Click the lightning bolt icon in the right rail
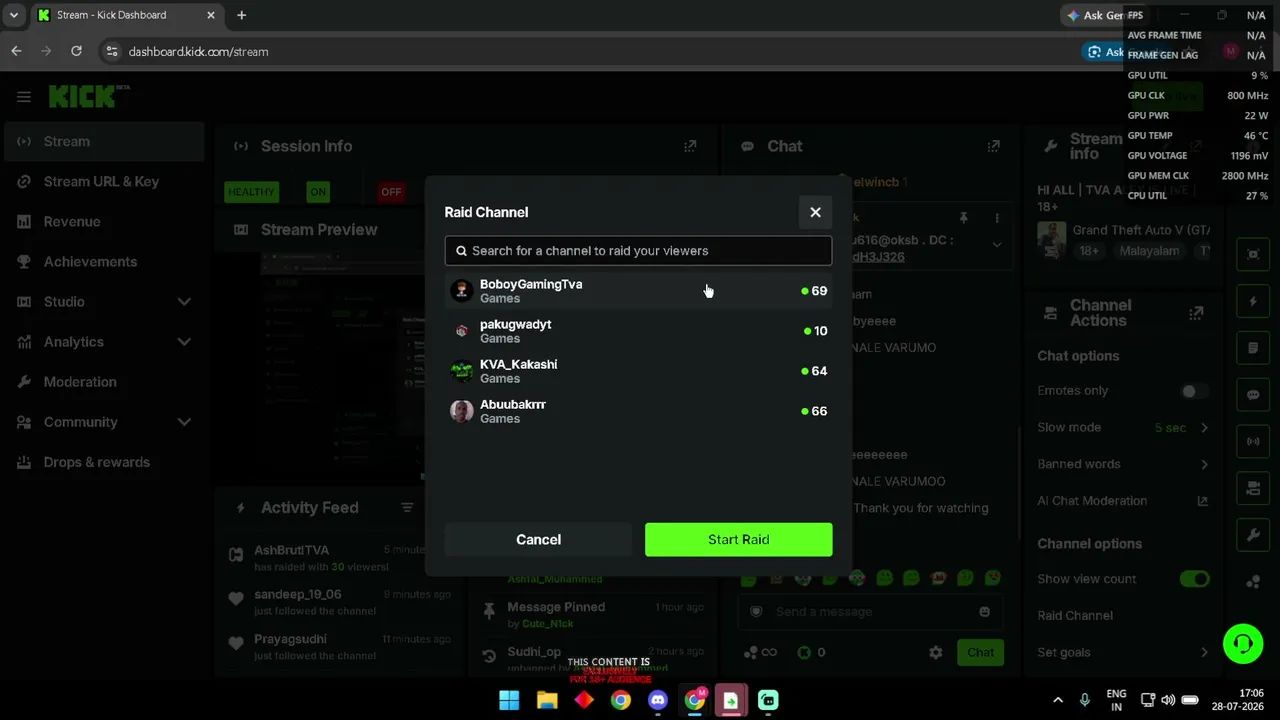This screenshot has width=1280, height=720. (1253, 301)
